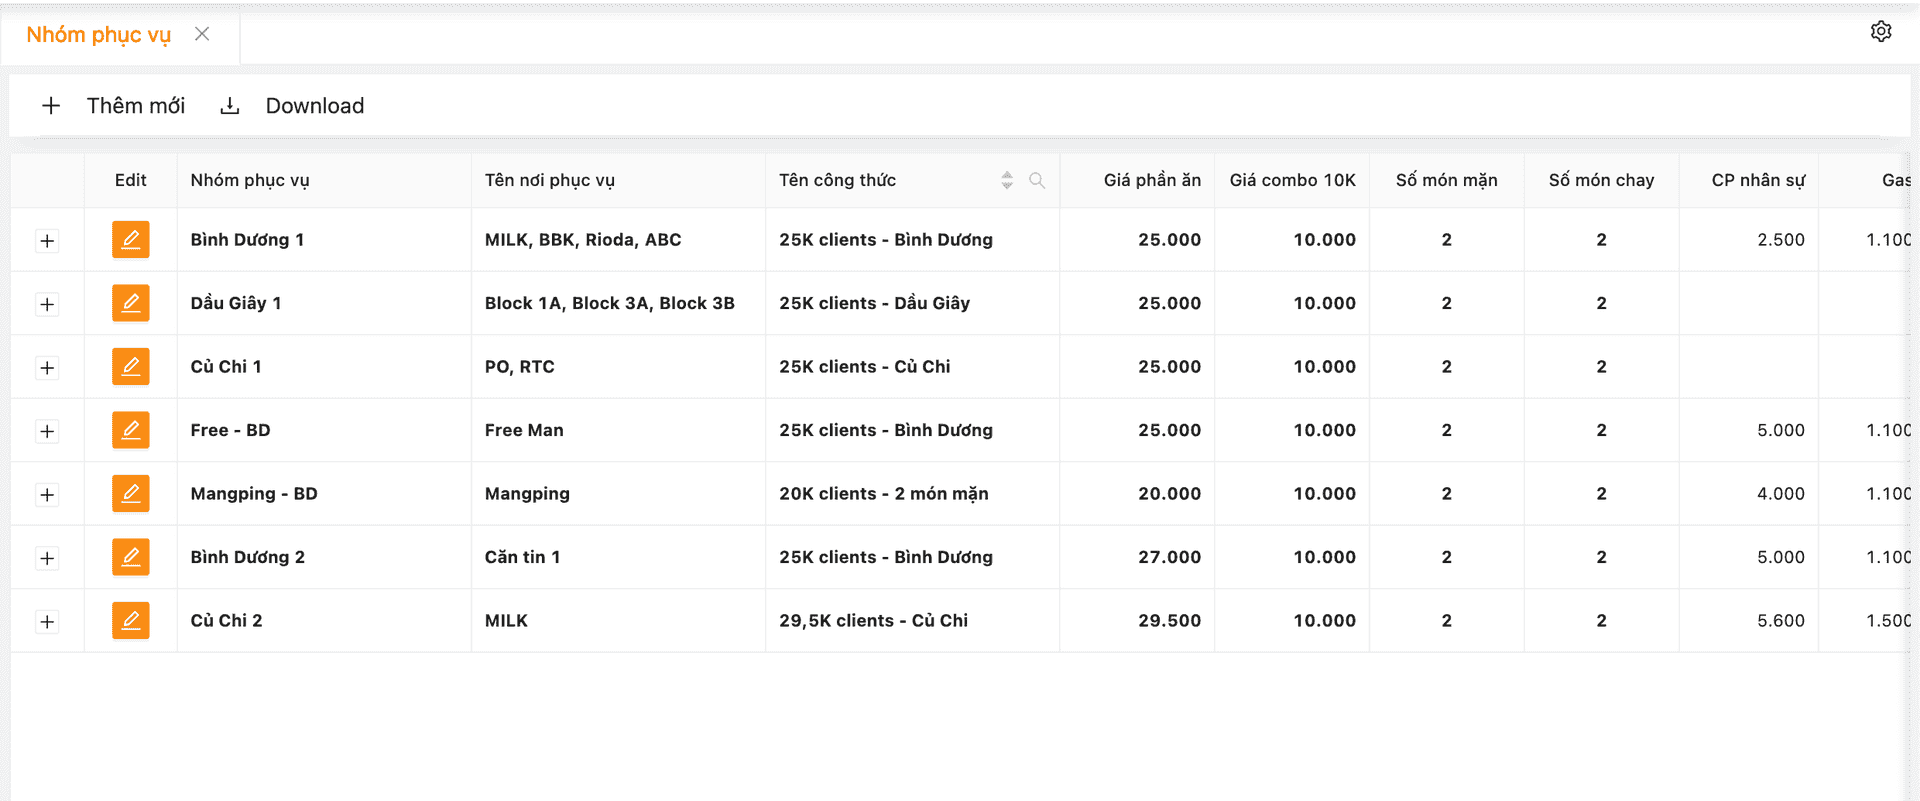Viewport: 1920px width, 801px height.
Task: Edit the Dầu Giây 1 row
Action: tap(131, 303)
